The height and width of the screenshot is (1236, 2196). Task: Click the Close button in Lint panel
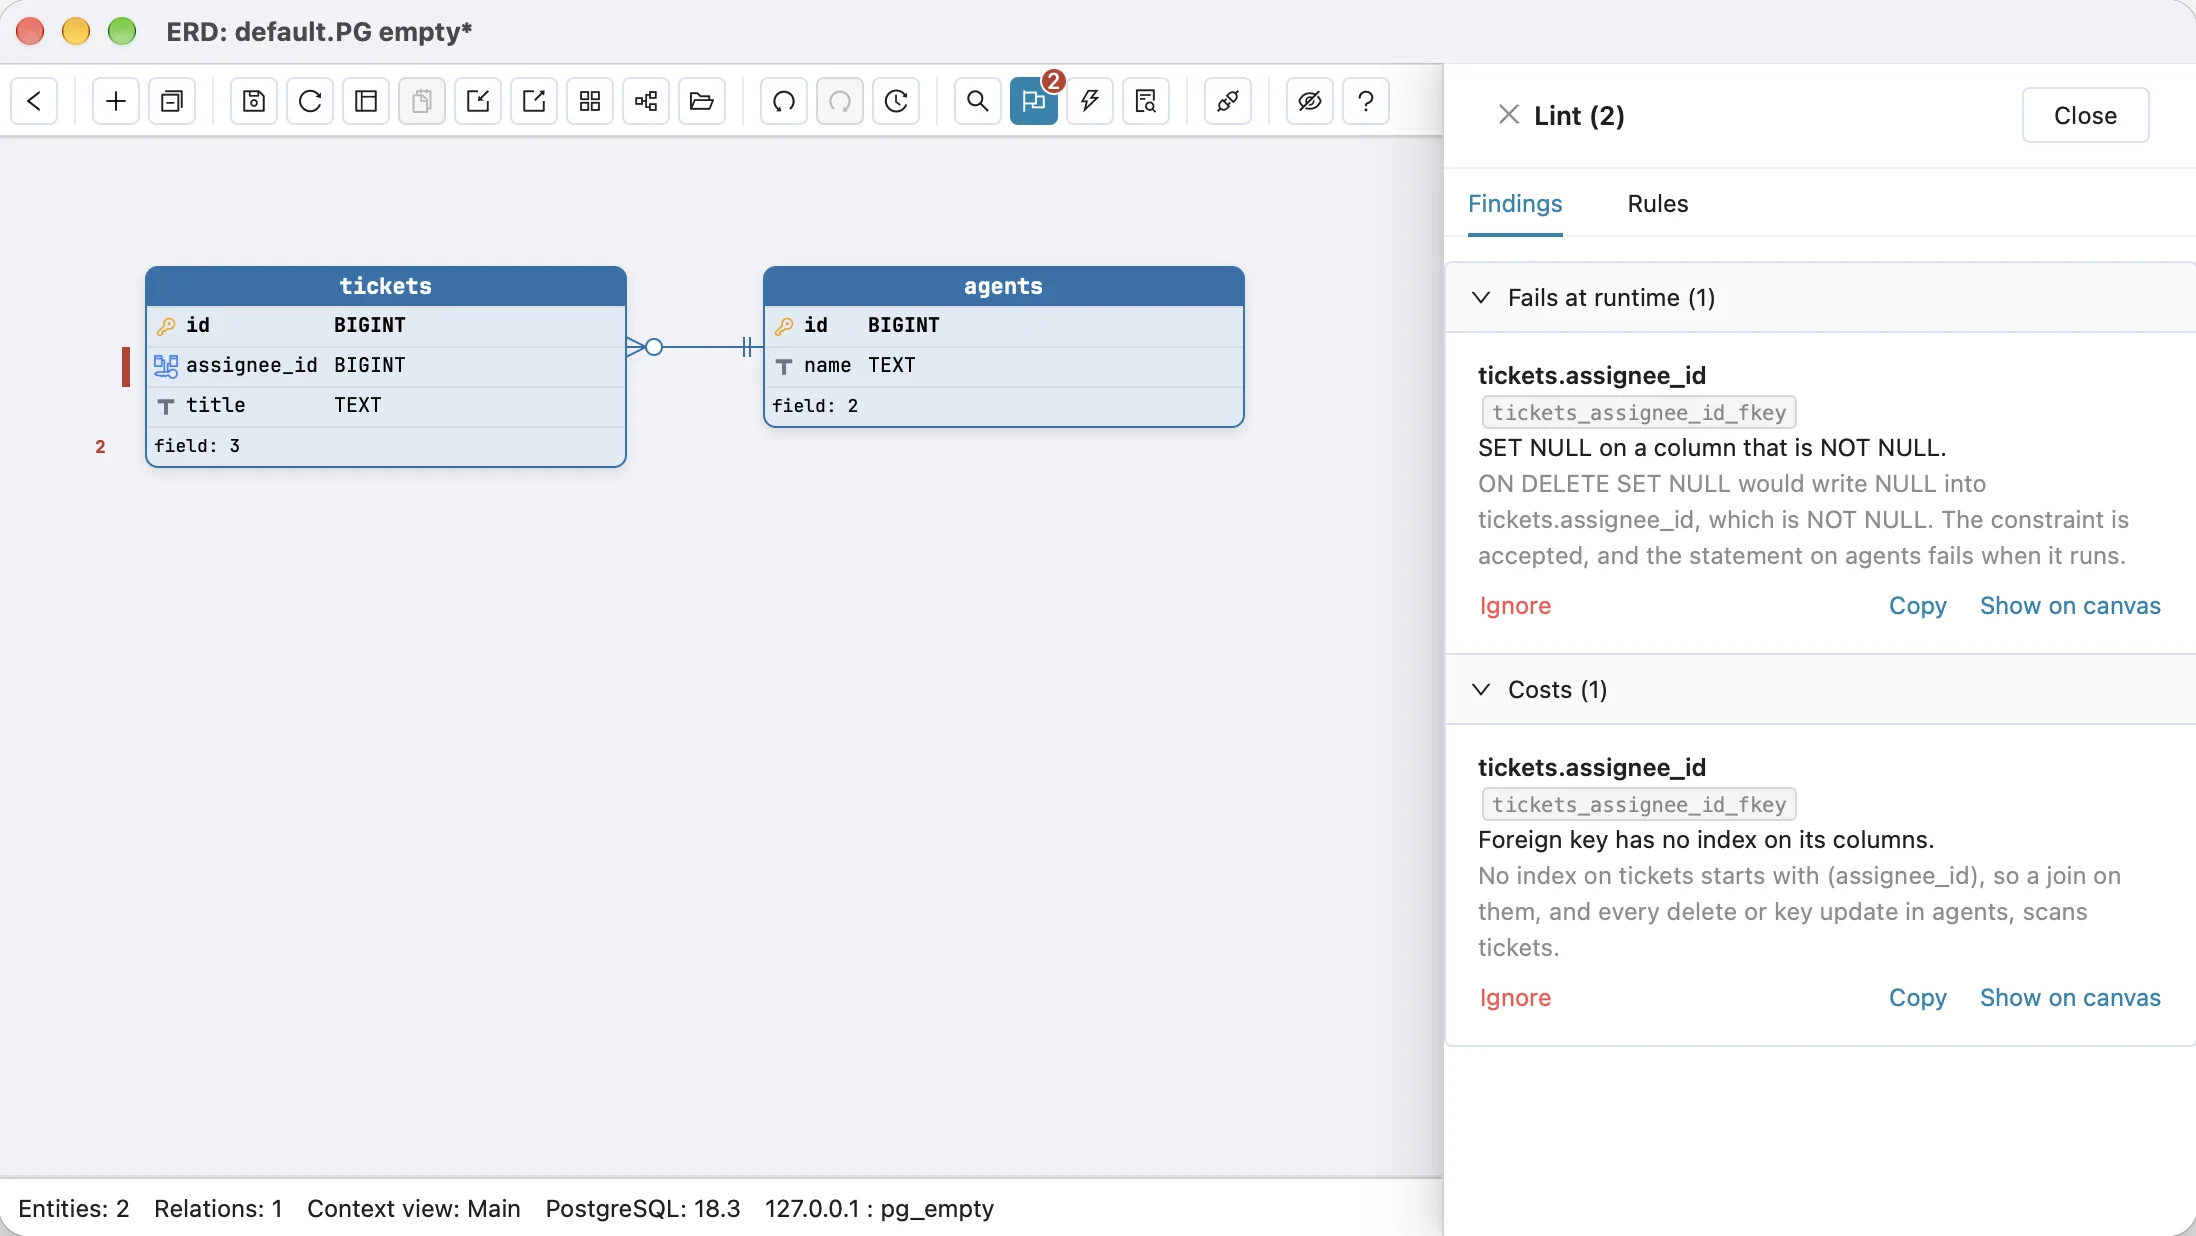[x=2085, y=115]
